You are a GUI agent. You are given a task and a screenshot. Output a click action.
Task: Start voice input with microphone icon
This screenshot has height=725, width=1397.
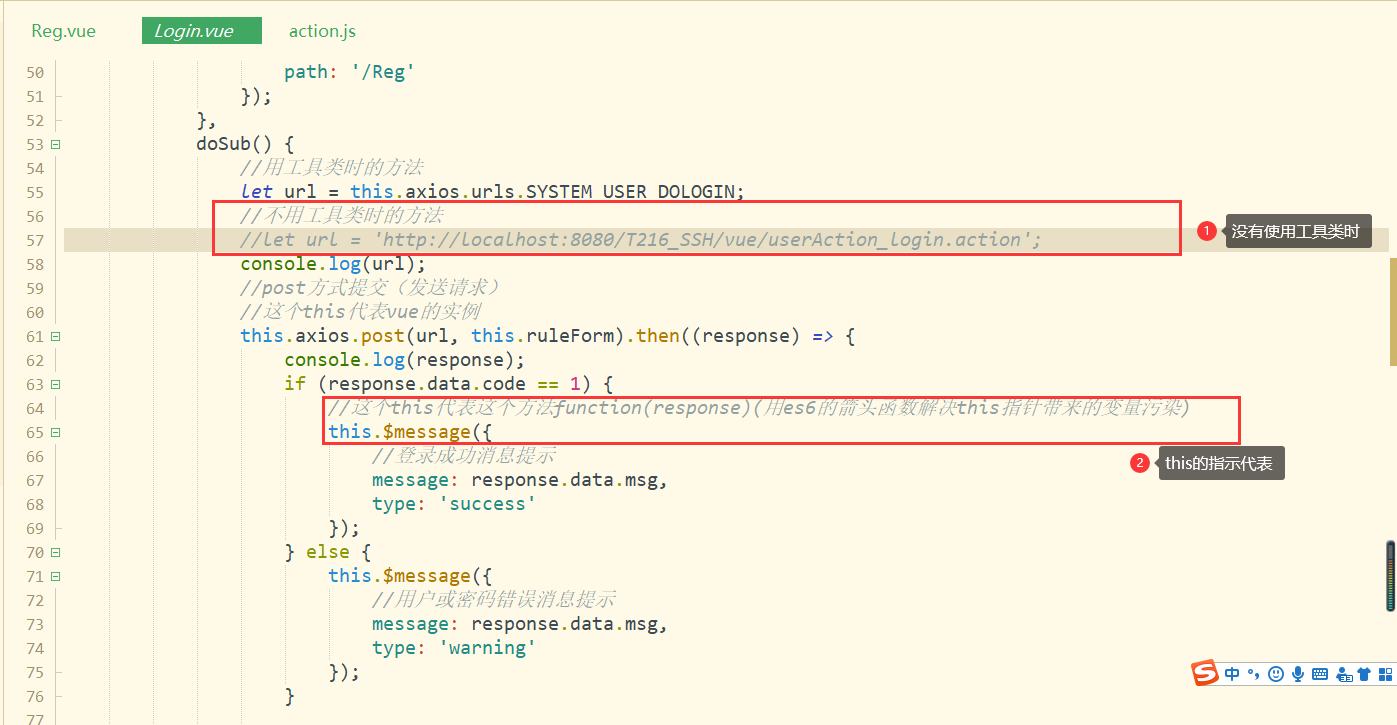[1298, 674]
